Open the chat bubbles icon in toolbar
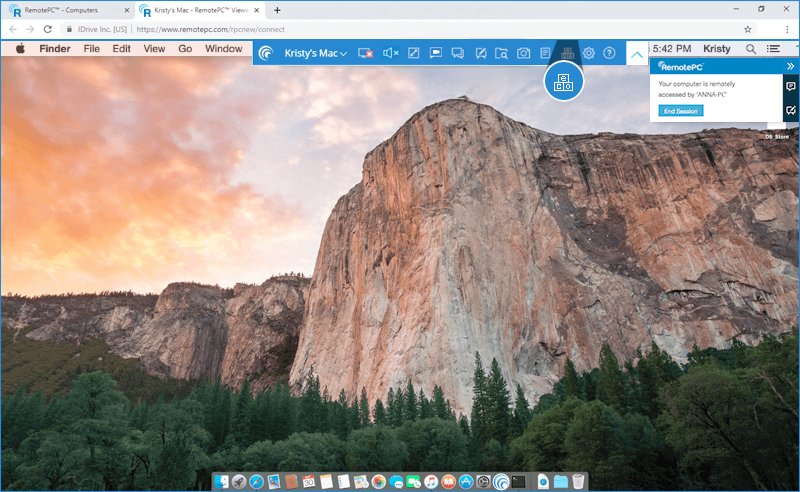Image resolution: width=800 pixels, height=492 pixels. pos(457,53)
